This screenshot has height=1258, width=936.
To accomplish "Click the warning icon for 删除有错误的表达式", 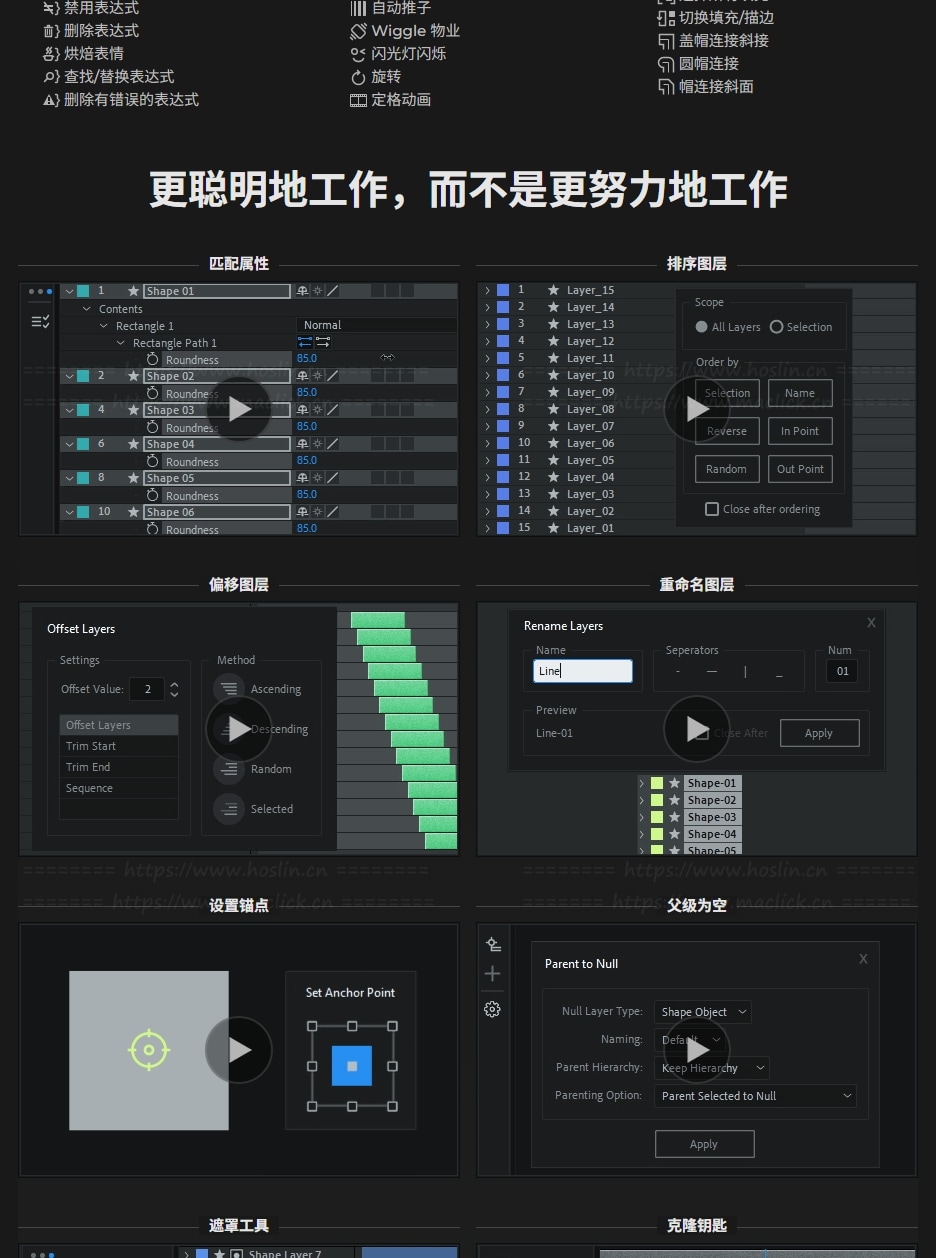I will 51,100.
